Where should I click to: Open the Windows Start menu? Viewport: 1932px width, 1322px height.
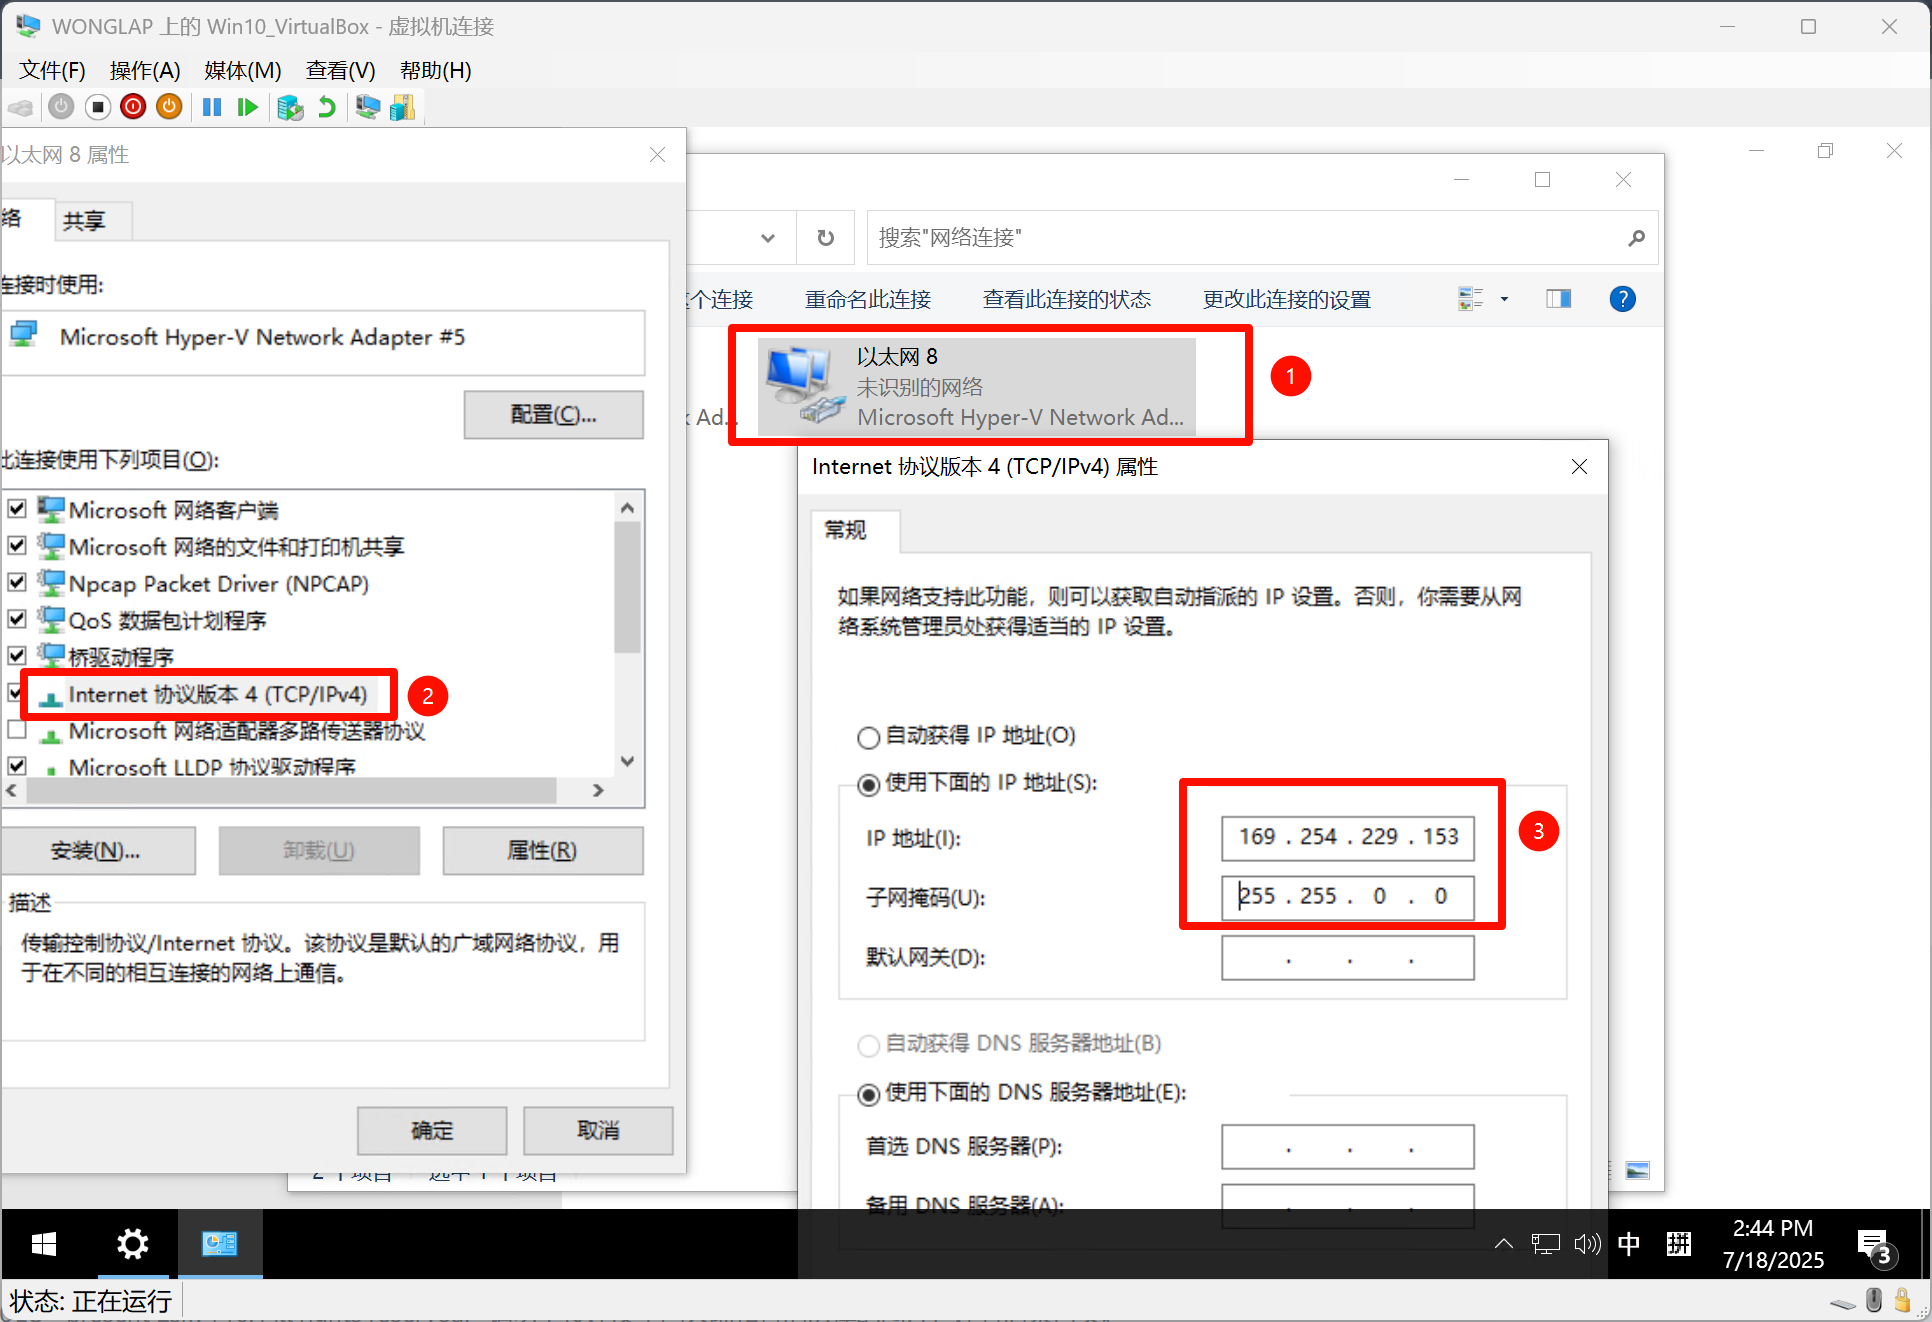(x=42, y=1244)
